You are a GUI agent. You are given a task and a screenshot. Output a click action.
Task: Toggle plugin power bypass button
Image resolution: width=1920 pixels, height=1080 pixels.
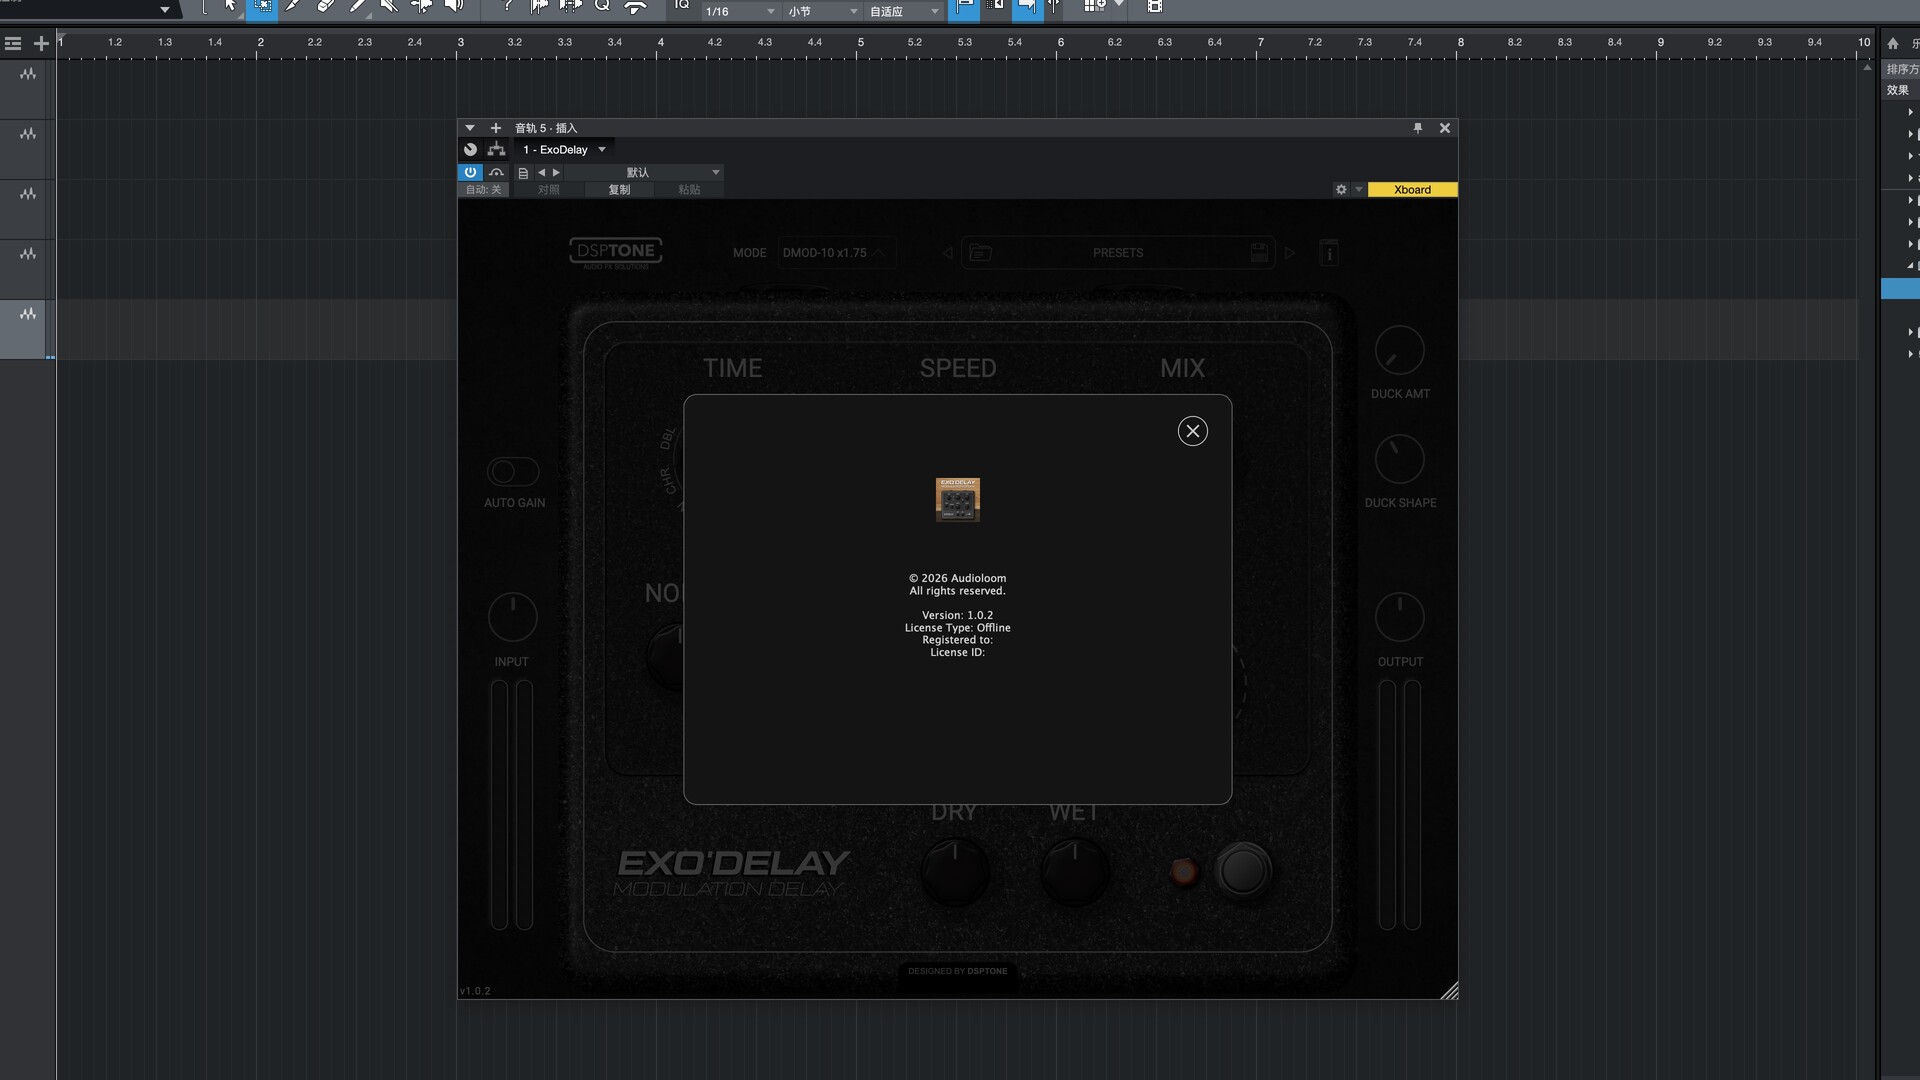(470, 172)
